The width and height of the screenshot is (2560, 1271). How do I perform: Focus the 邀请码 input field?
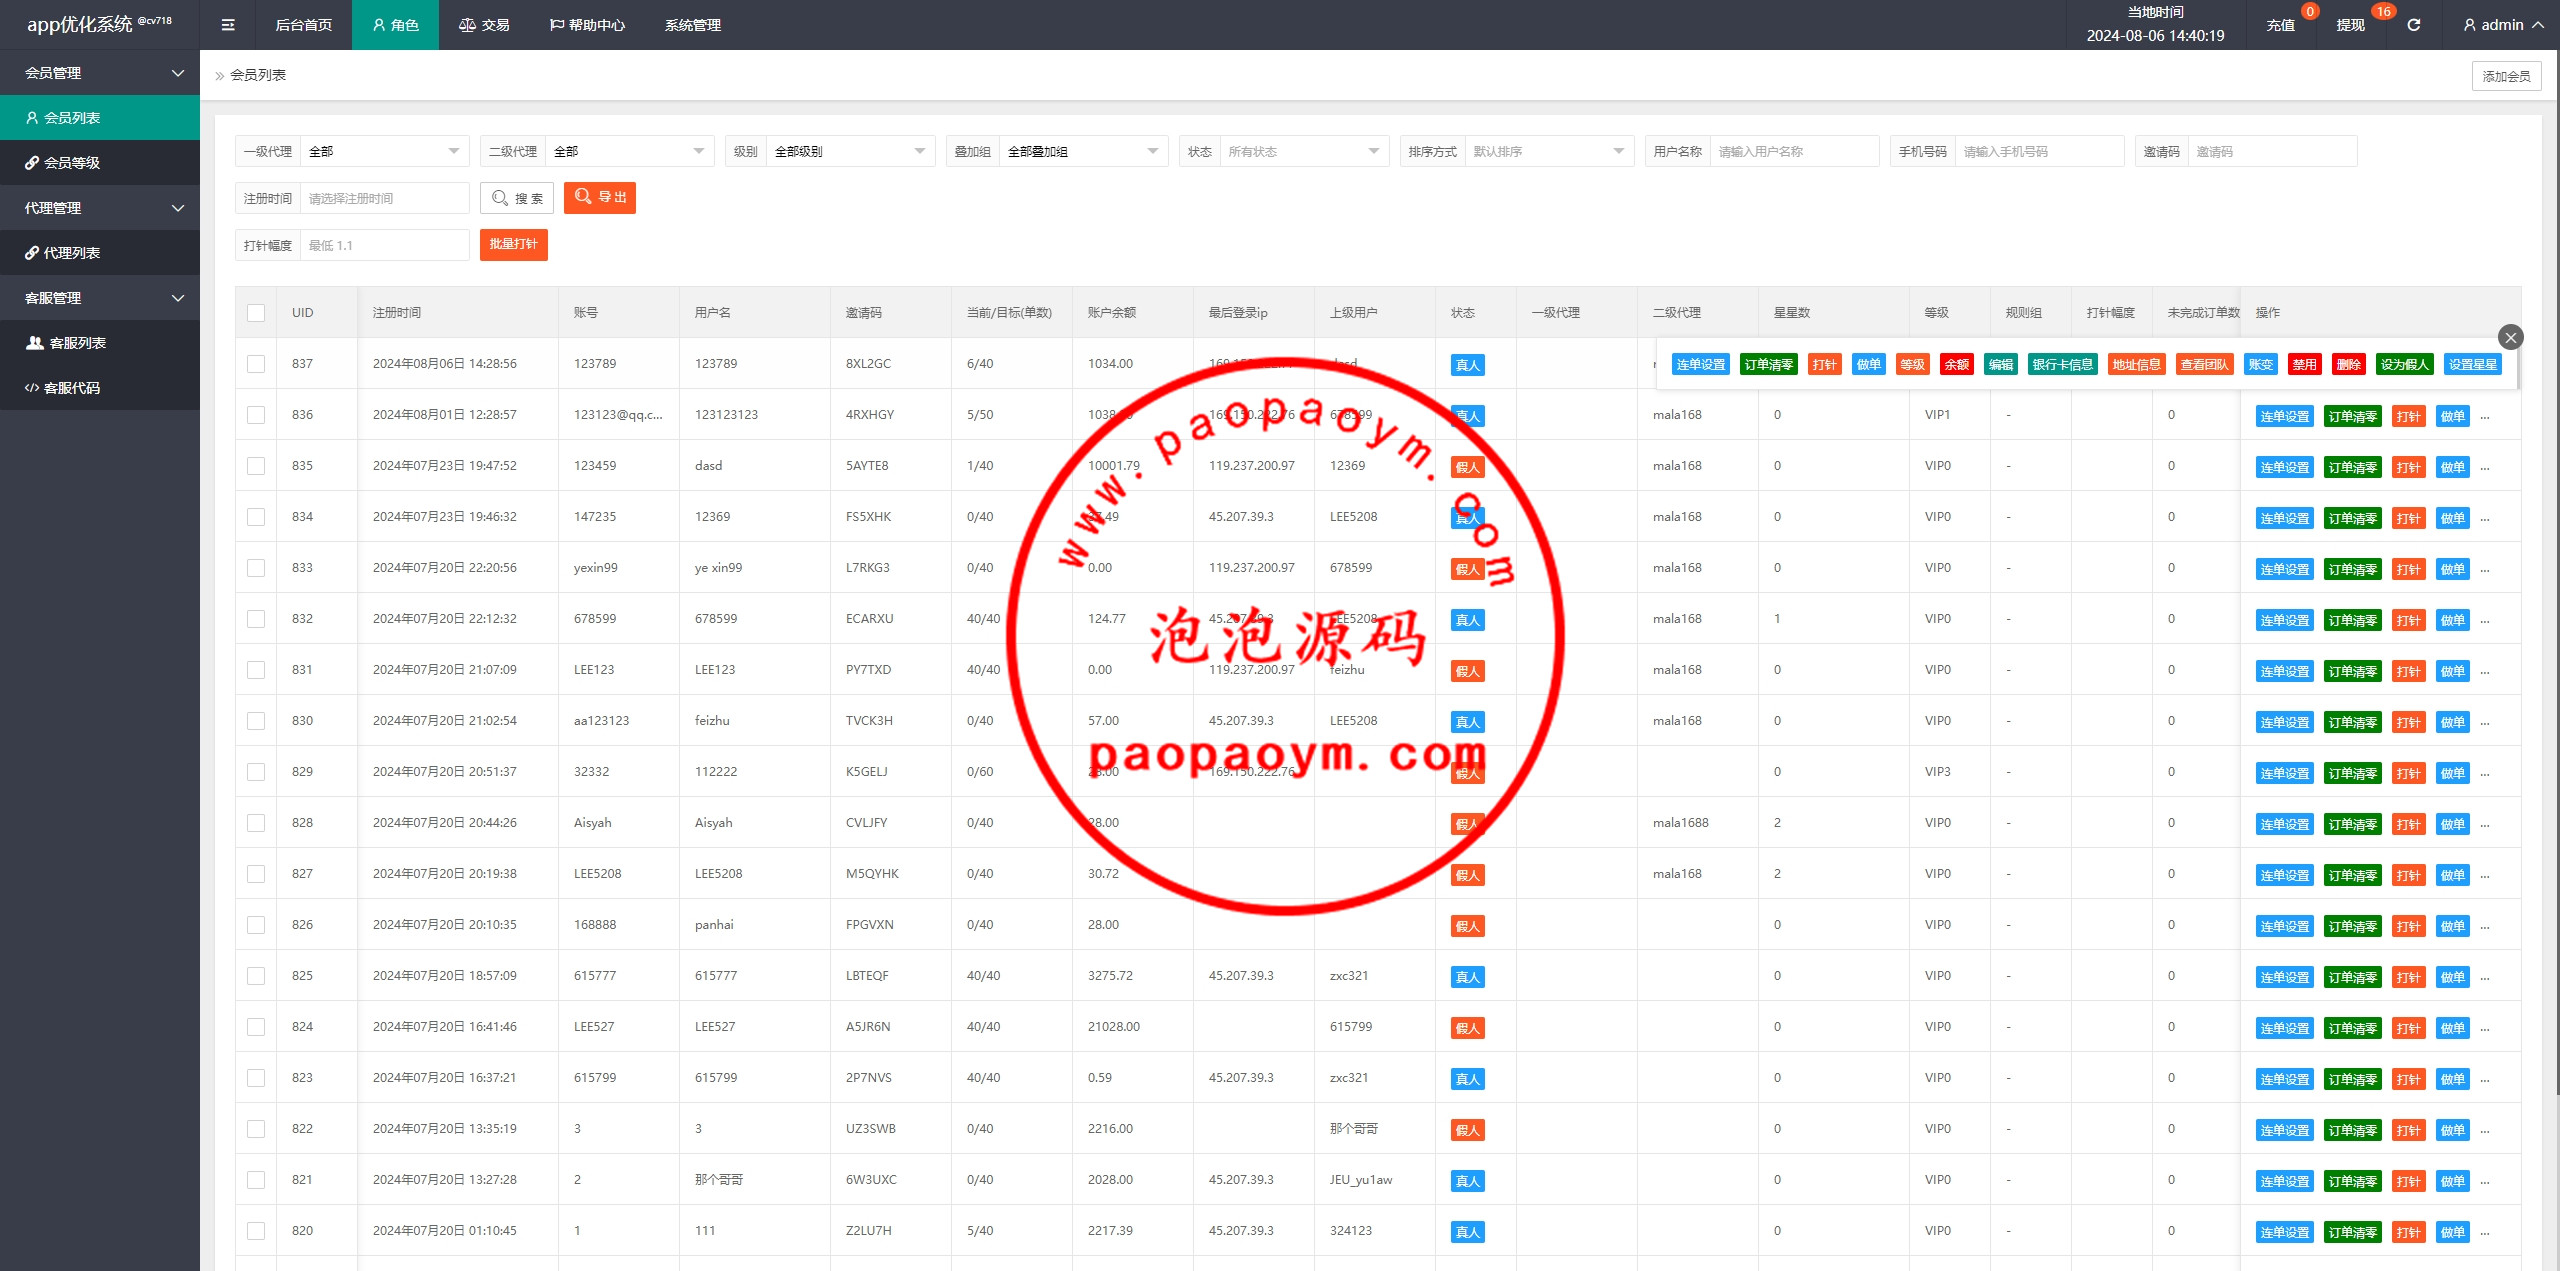[2272, 151]
